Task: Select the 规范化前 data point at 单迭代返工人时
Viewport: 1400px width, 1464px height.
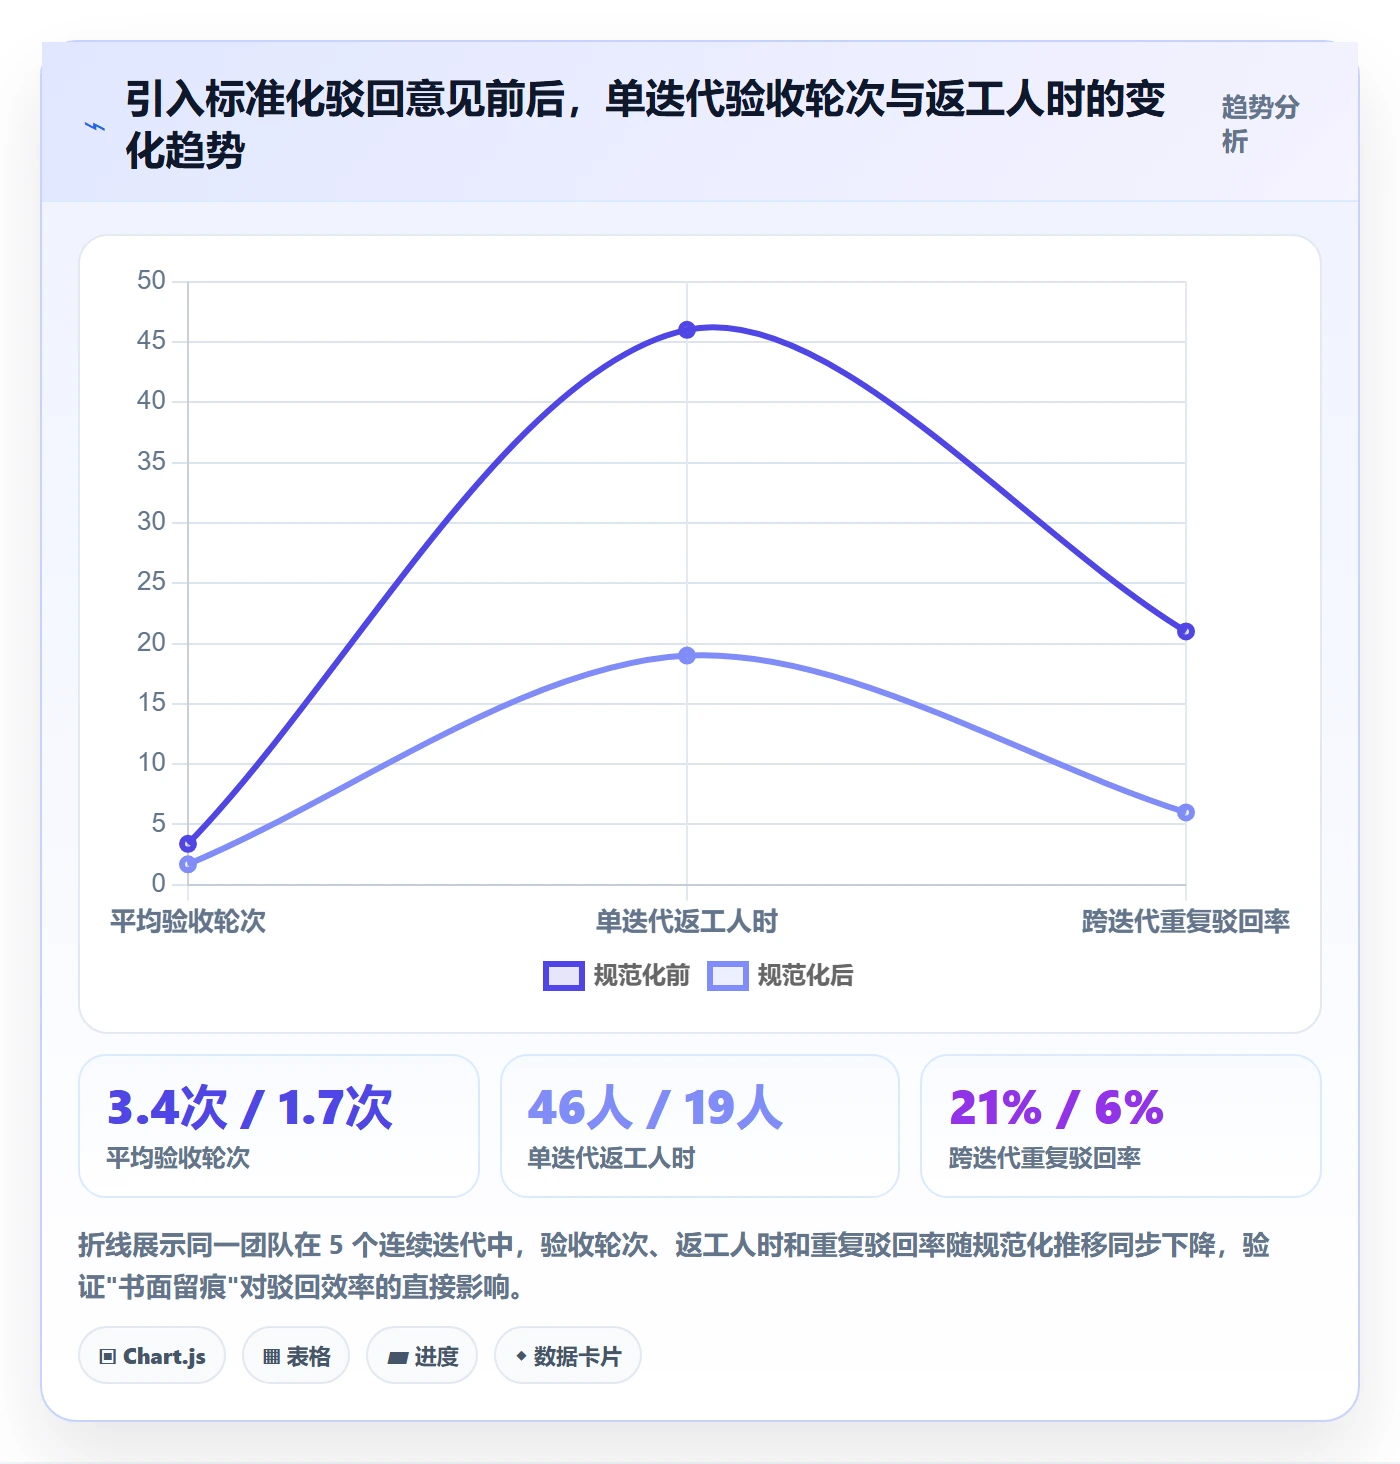Action: (687, 330)
